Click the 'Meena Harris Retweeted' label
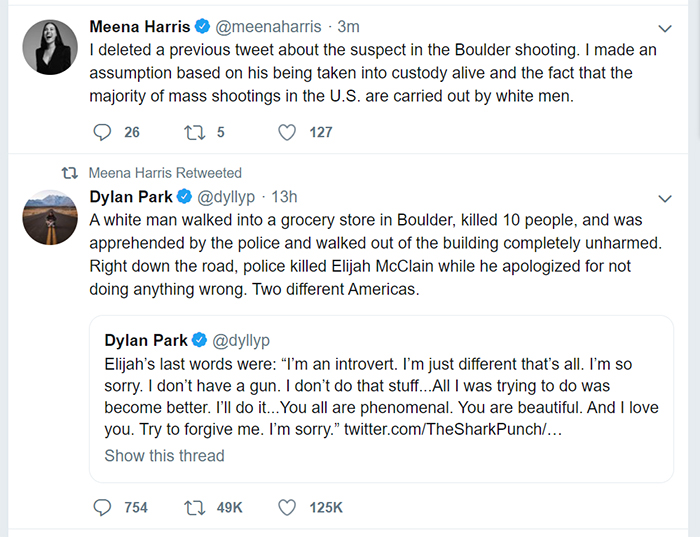The image size is (700, 537). point(165,173)
